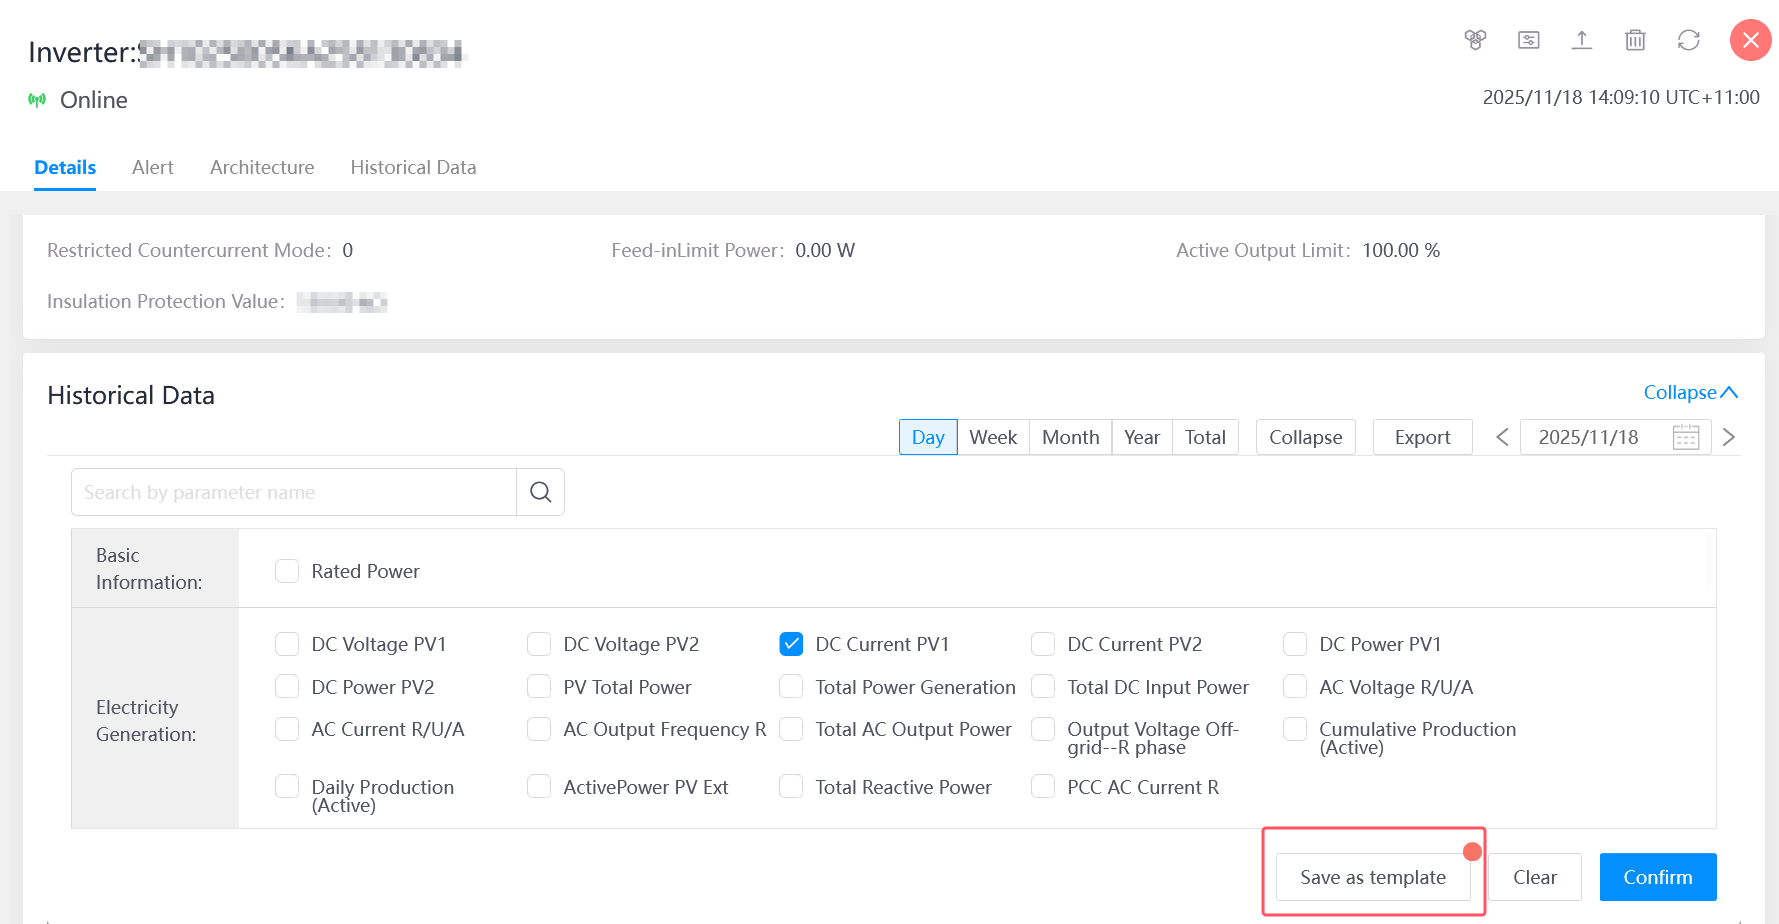Open the parameter settings sliders icon
This screenshot has height=924, width=1779.
point(1528,40)
